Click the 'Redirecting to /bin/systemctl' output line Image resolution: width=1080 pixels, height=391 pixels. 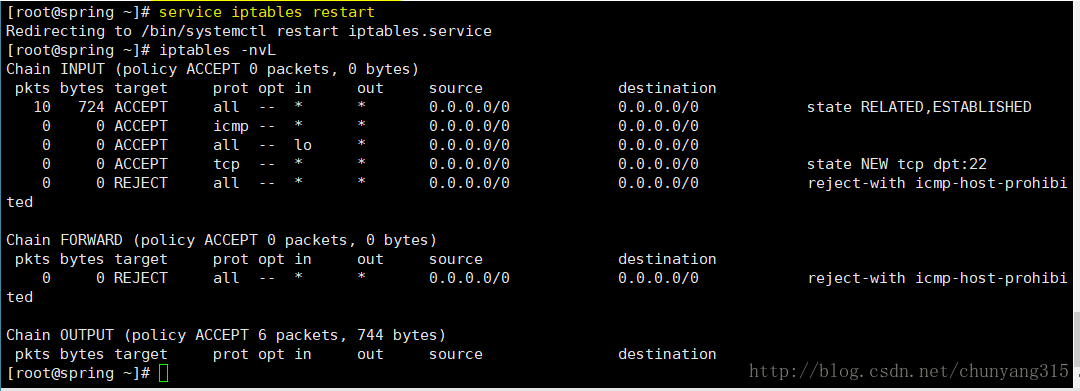(249, 32)
